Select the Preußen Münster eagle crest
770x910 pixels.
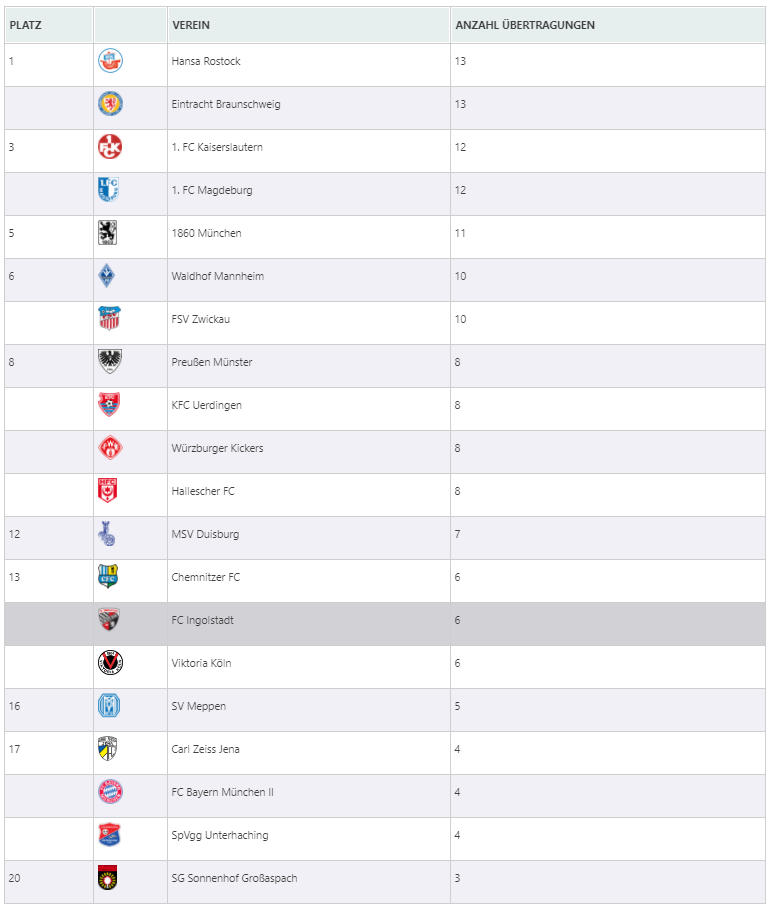110,361
